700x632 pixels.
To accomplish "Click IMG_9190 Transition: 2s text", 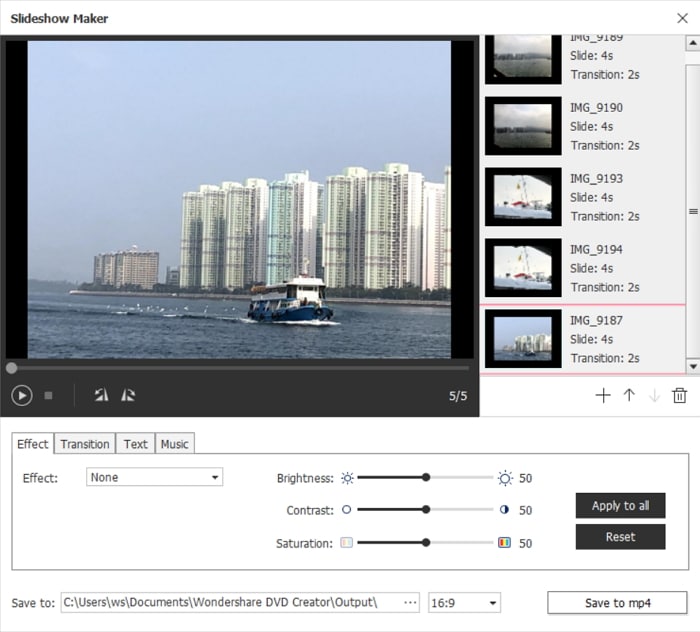I will 605,146.
